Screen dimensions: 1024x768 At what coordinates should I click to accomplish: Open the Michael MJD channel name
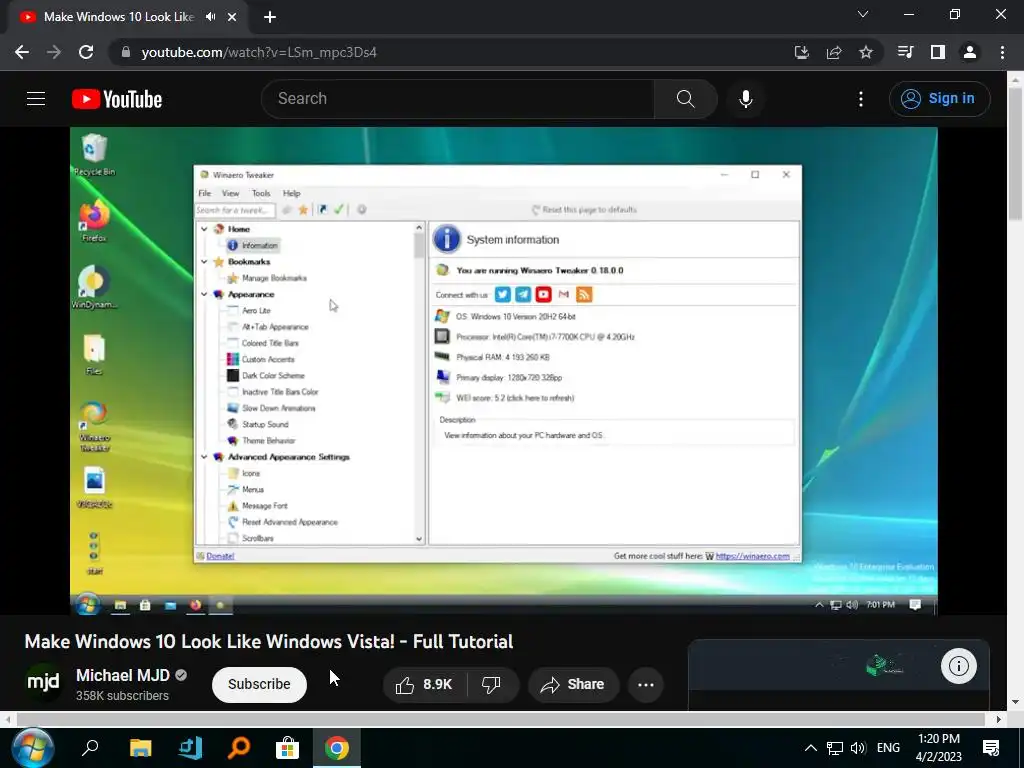click(123, 675)
